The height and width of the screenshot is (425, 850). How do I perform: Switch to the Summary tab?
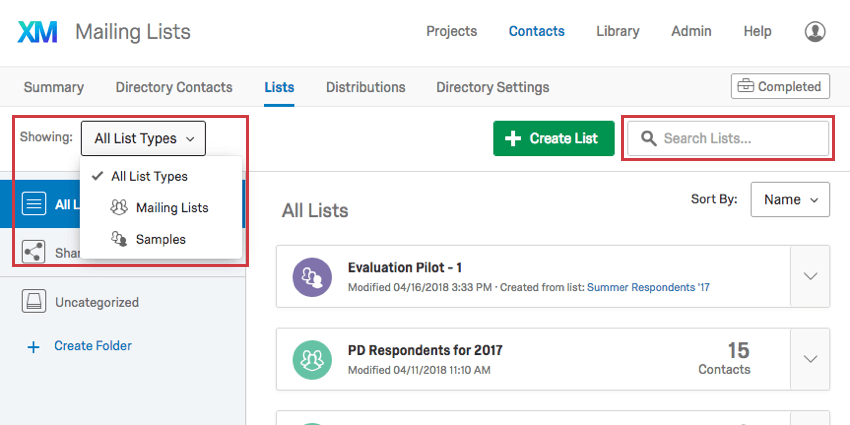pos(54,87)
